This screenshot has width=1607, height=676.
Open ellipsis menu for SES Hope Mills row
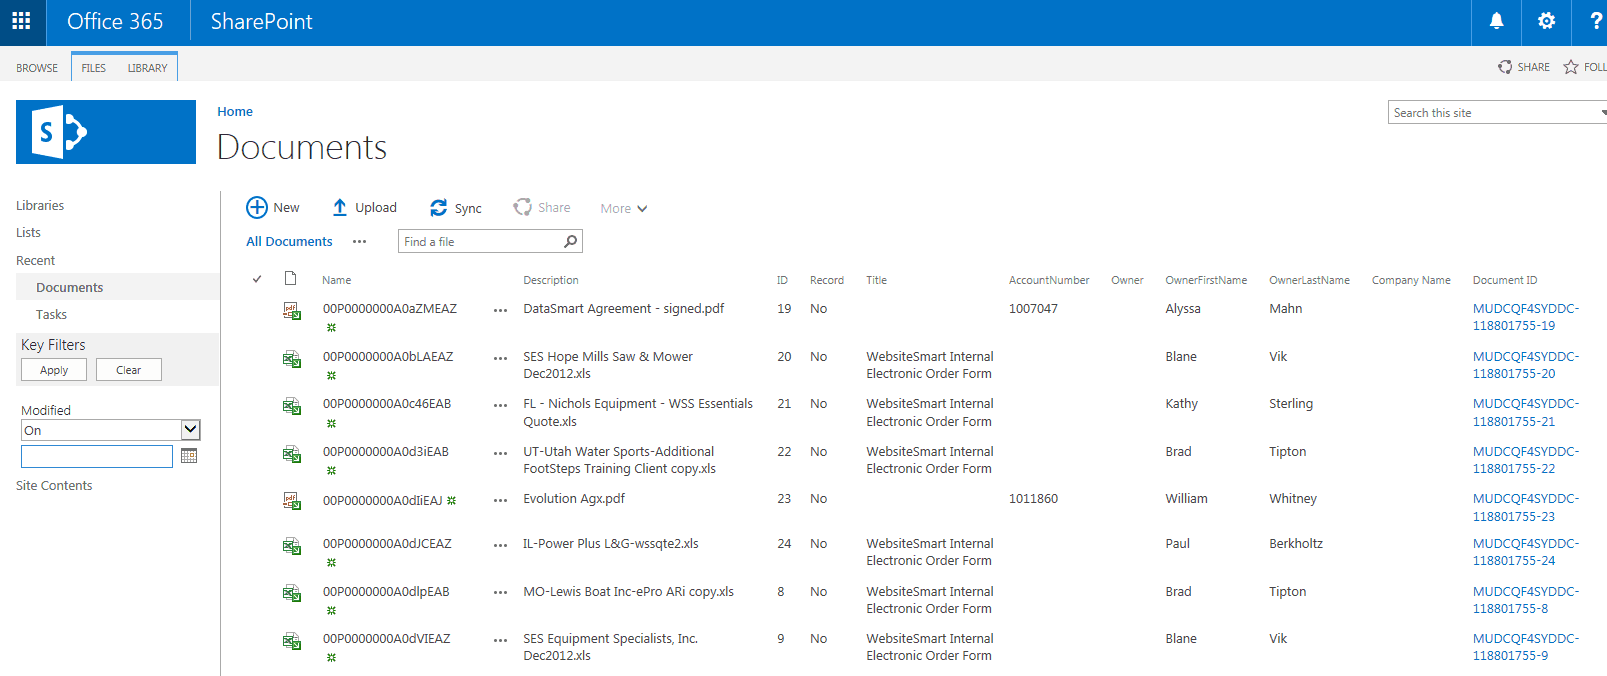coord(500,358)
